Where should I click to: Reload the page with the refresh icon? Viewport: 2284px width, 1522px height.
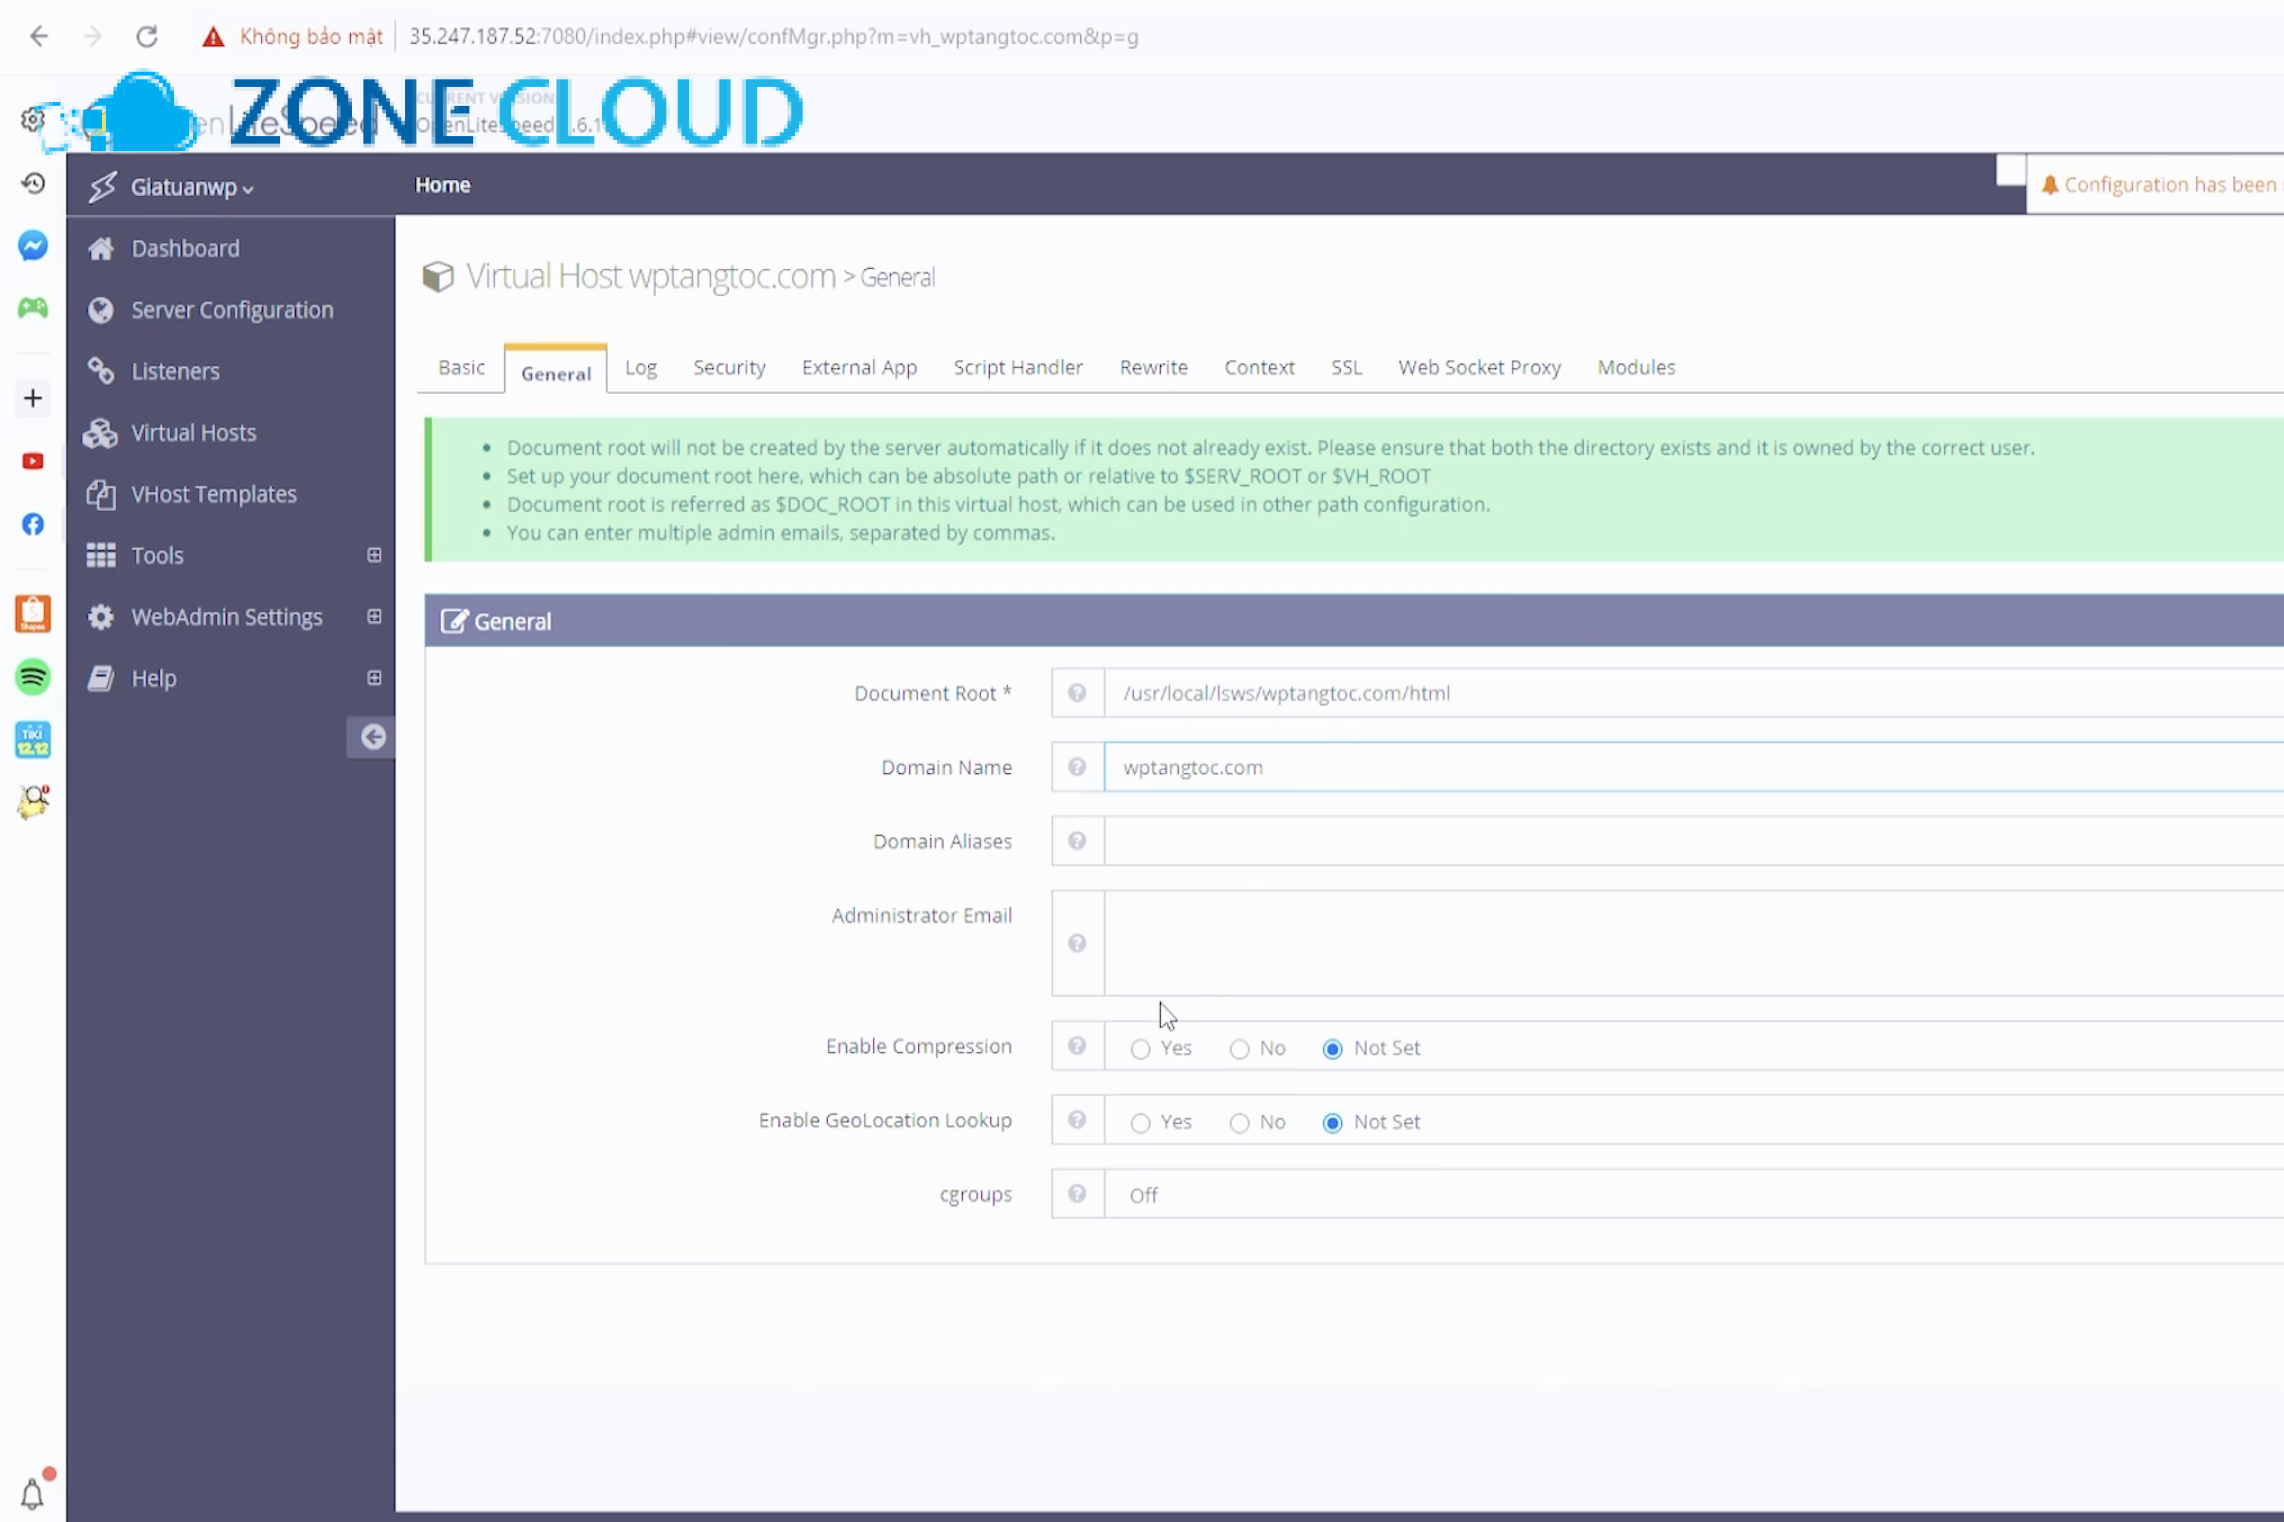147,37
